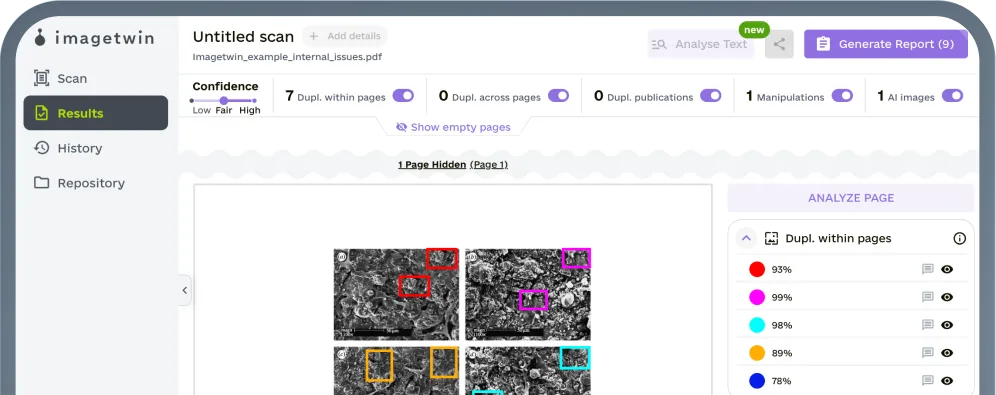This screenshot has height=395, width=996.
Task: Click the History clock icon
Action: [x=41, y=148]
